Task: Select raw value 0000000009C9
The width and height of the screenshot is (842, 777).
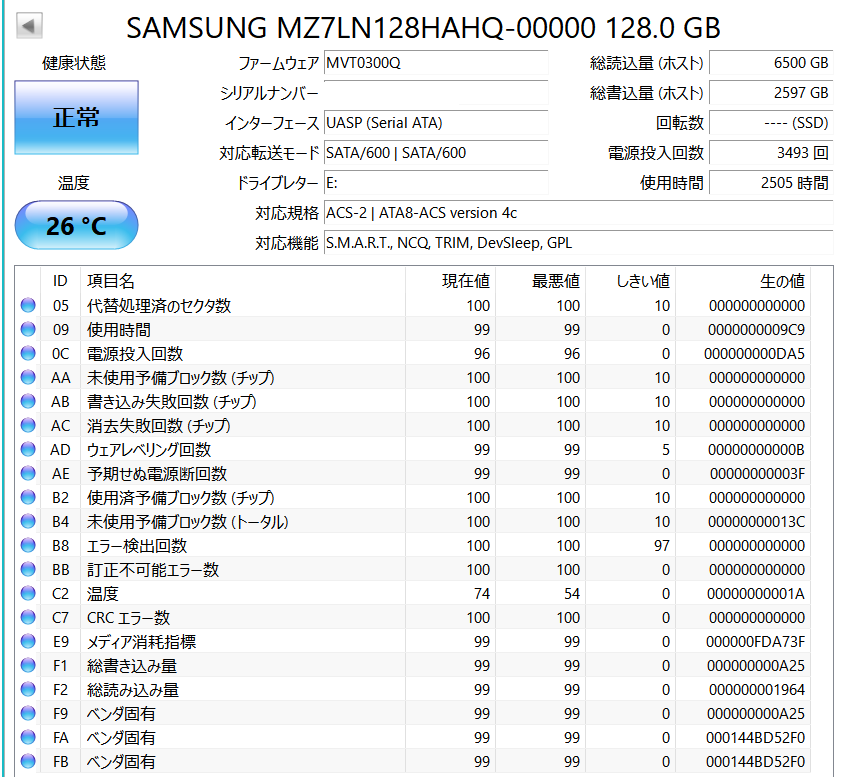Action: pyautogui.click(x=756, y=330)
